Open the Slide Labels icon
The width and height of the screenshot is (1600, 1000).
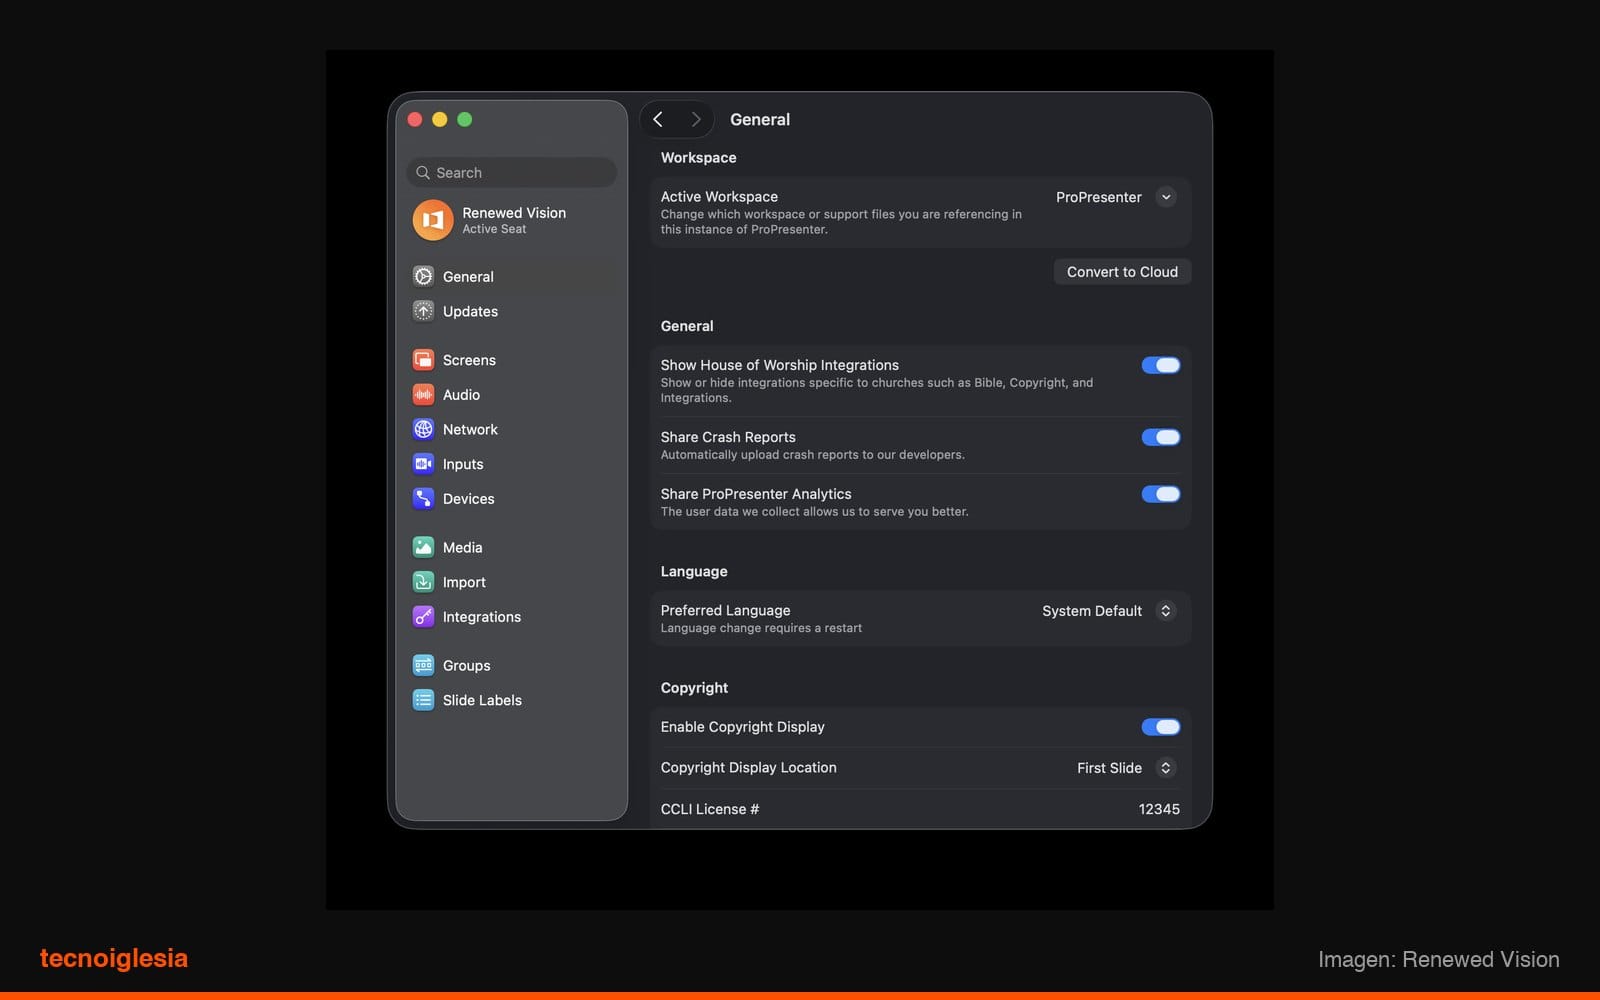pyautogui.click(x=423, y=700)
